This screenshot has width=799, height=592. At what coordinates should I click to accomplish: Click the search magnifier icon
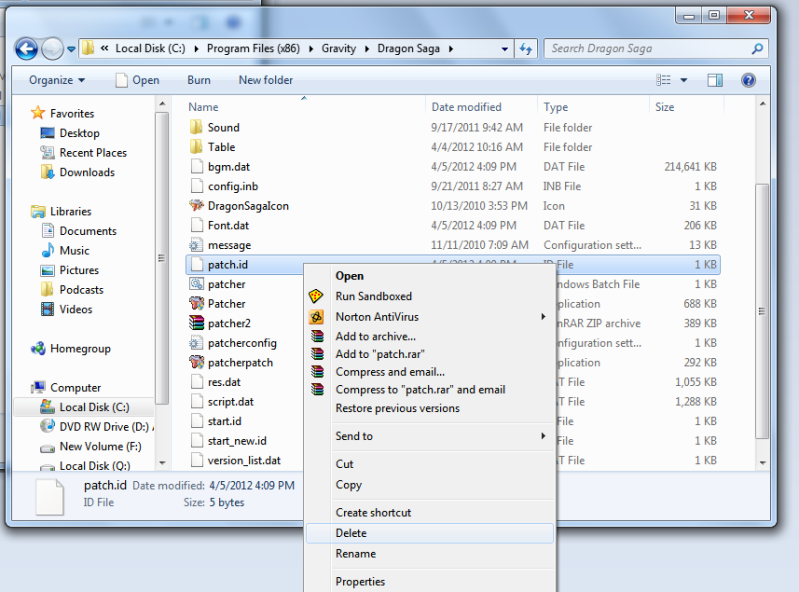click(757, 48)
